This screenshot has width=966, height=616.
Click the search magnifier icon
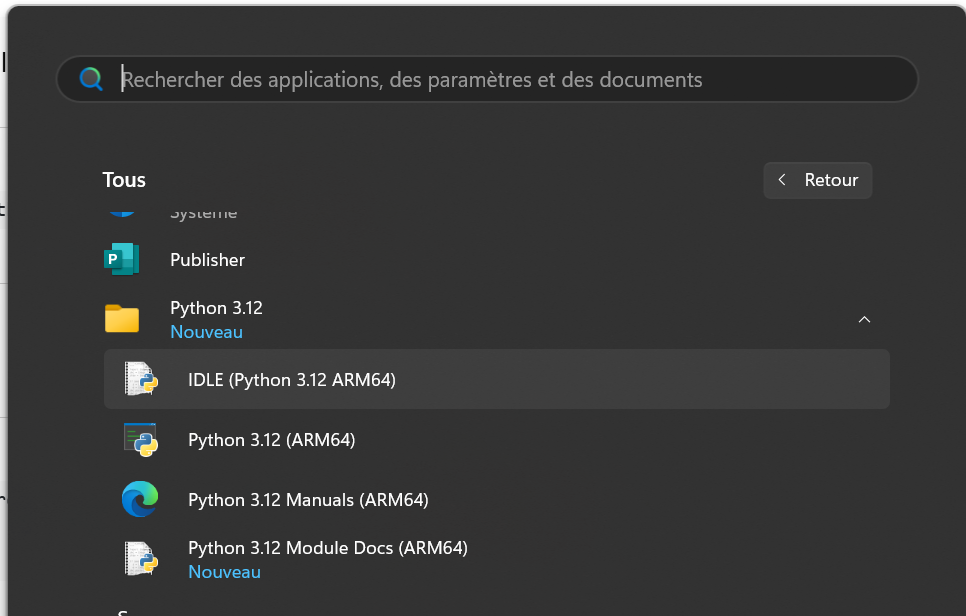pyautogui.click(x=91, y=79)
